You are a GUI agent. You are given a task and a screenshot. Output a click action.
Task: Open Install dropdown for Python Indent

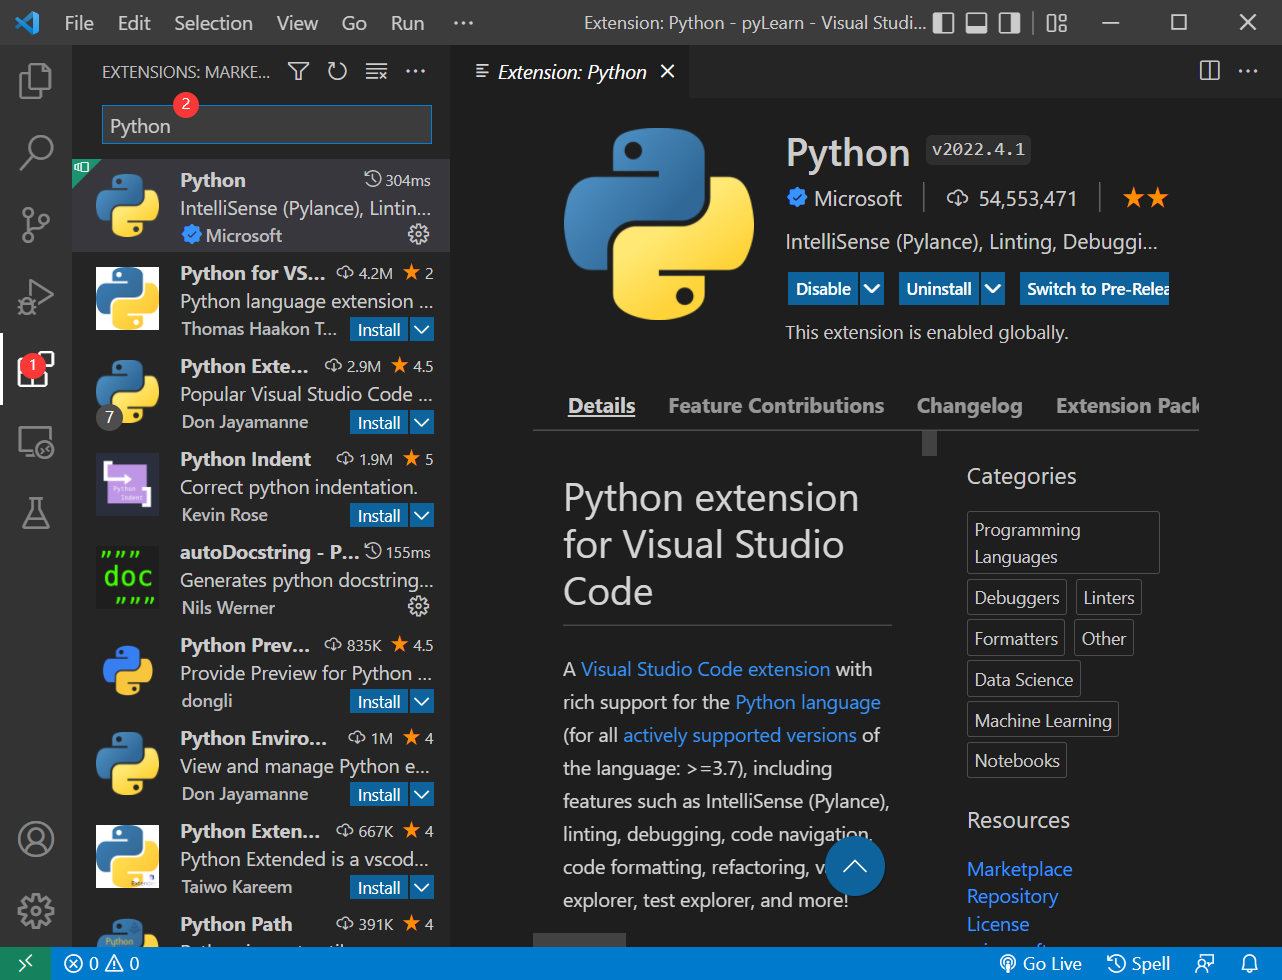pyautogui.click(x=422, y=516)
